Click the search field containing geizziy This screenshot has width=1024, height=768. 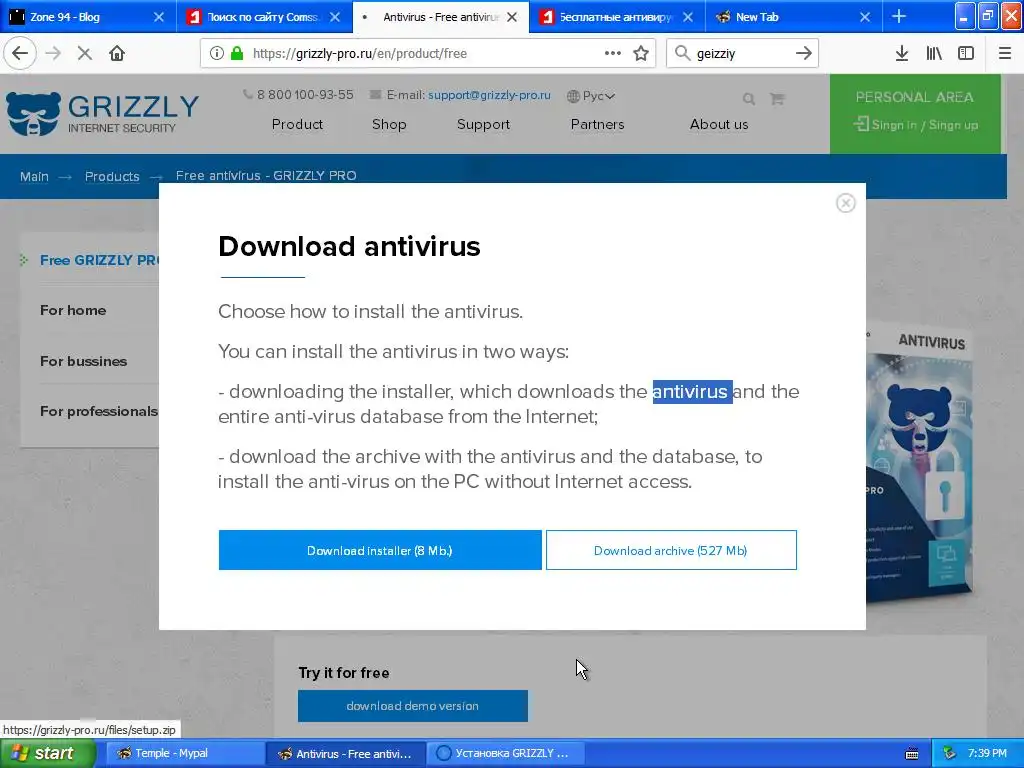[741, 53]
